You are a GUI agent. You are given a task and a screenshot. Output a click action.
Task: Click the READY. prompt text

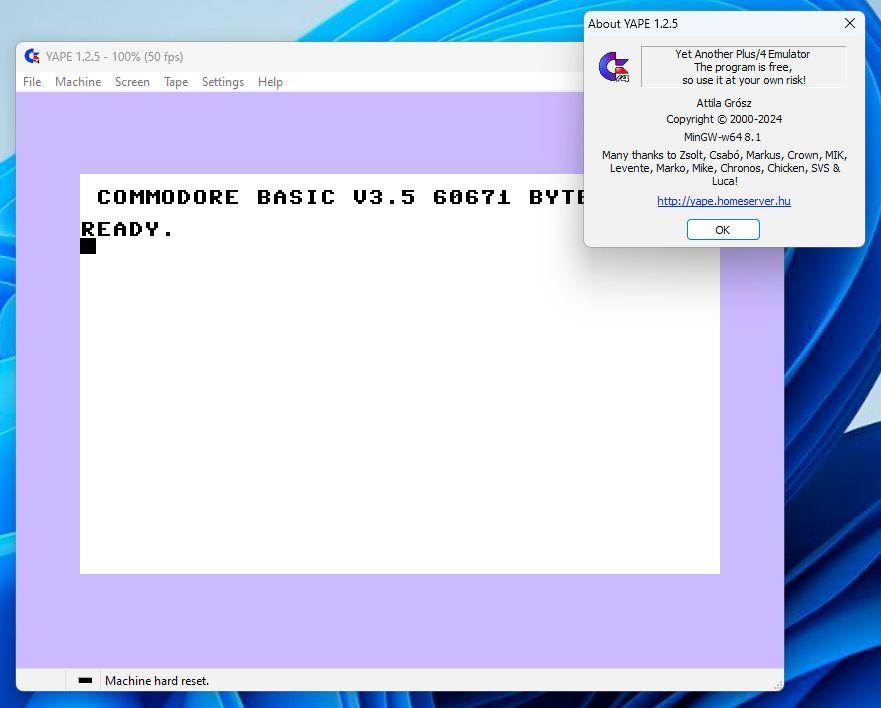point(127,229)
